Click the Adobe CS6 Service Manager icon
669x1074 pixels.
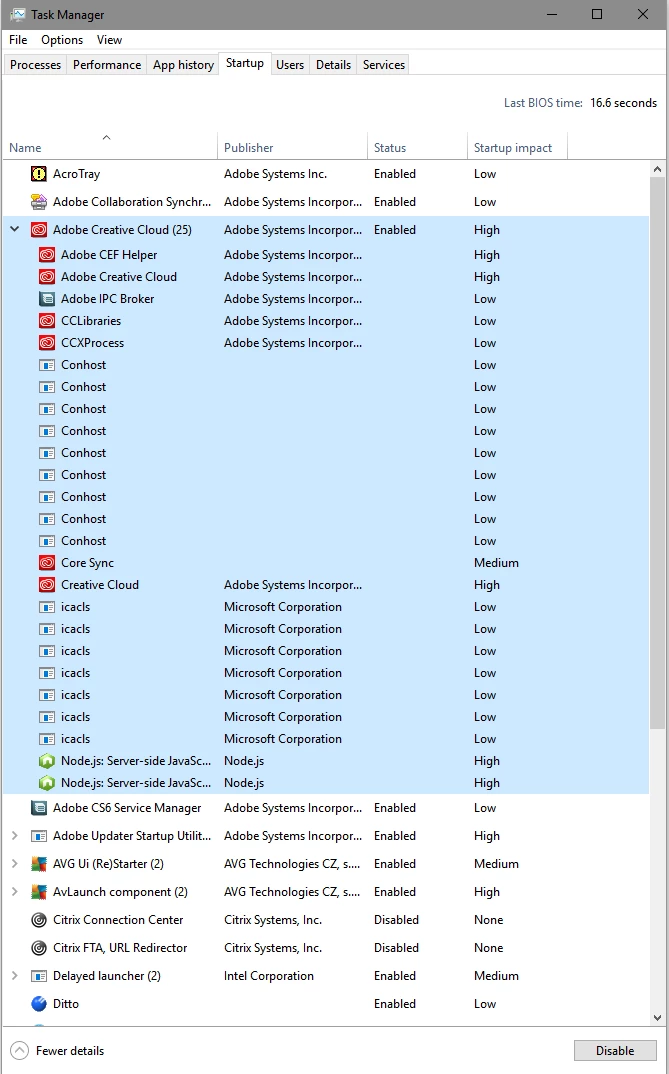point(39,808)
